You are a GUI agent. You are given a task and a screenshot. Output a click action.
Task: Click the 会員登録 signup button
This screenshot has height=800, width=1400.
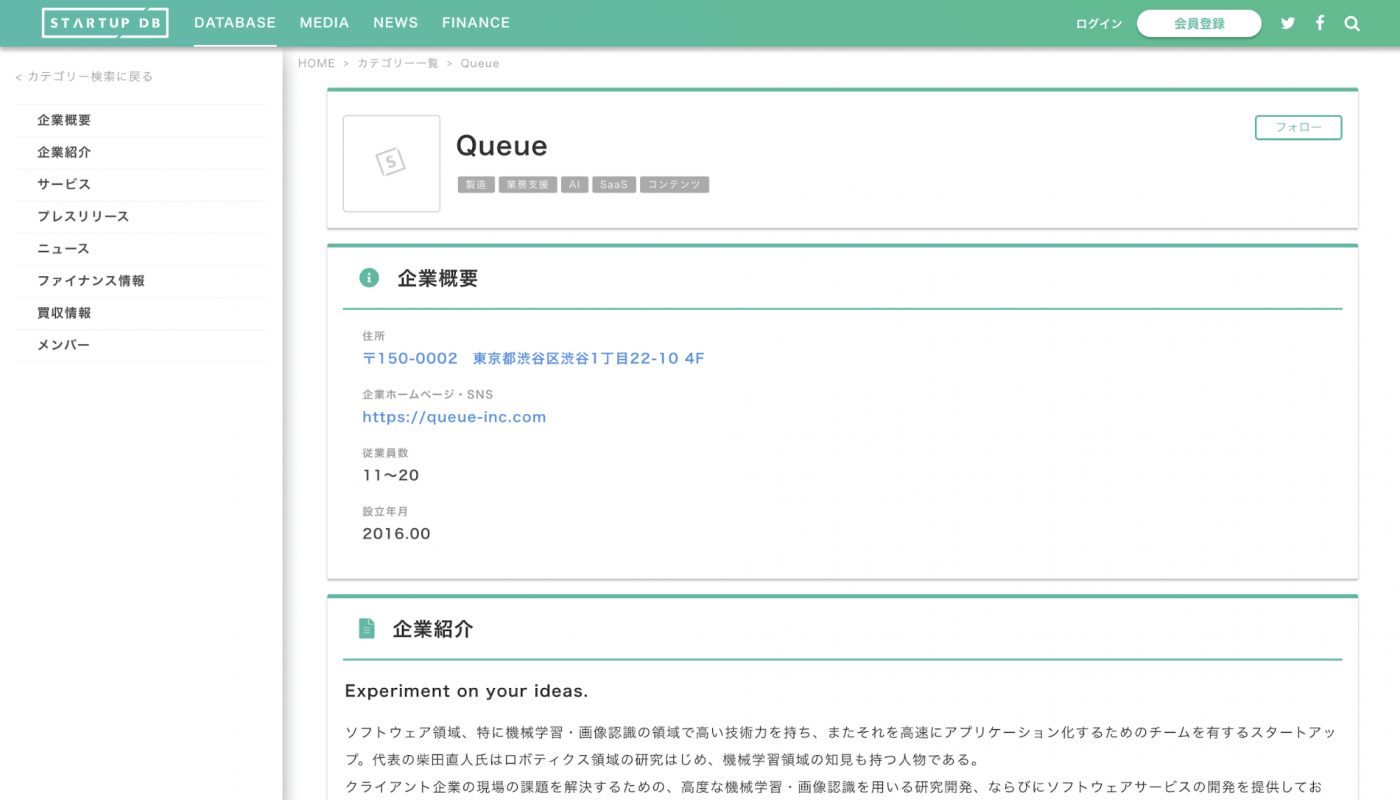[1198, 22]
